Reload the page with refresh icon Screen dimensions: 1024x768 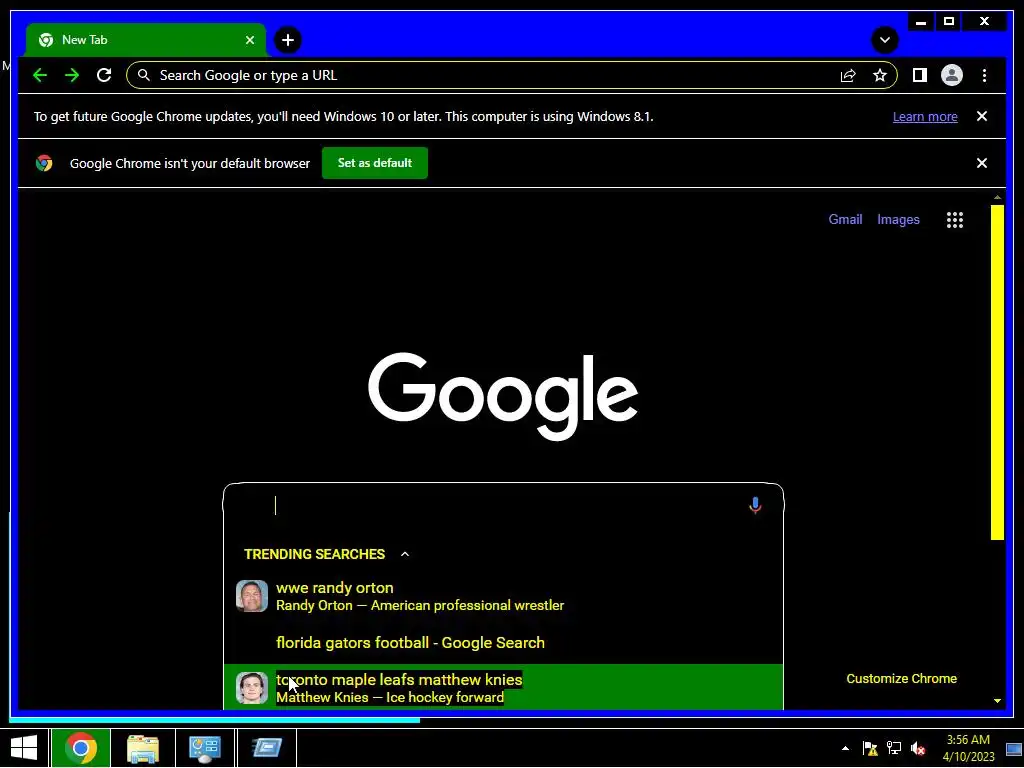click(104, 75)
